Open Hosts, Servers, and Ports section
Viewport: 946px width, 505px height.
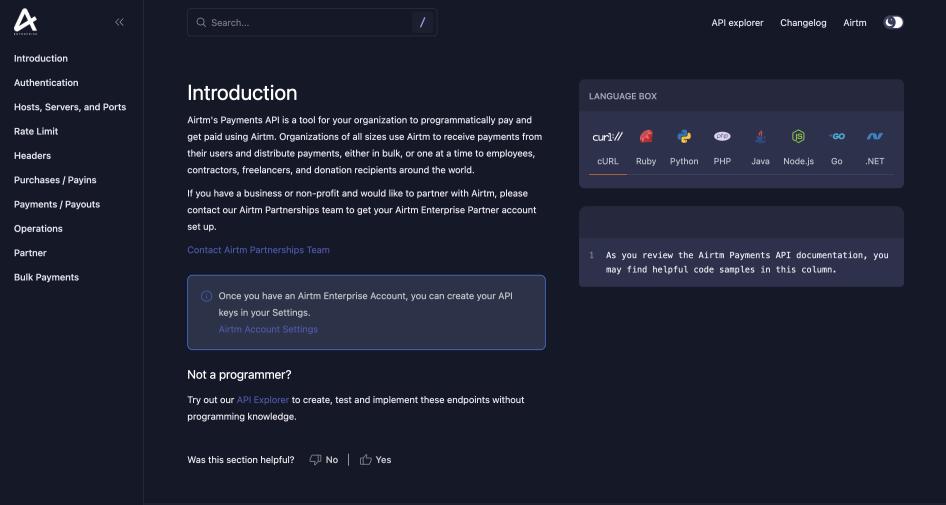70,107
